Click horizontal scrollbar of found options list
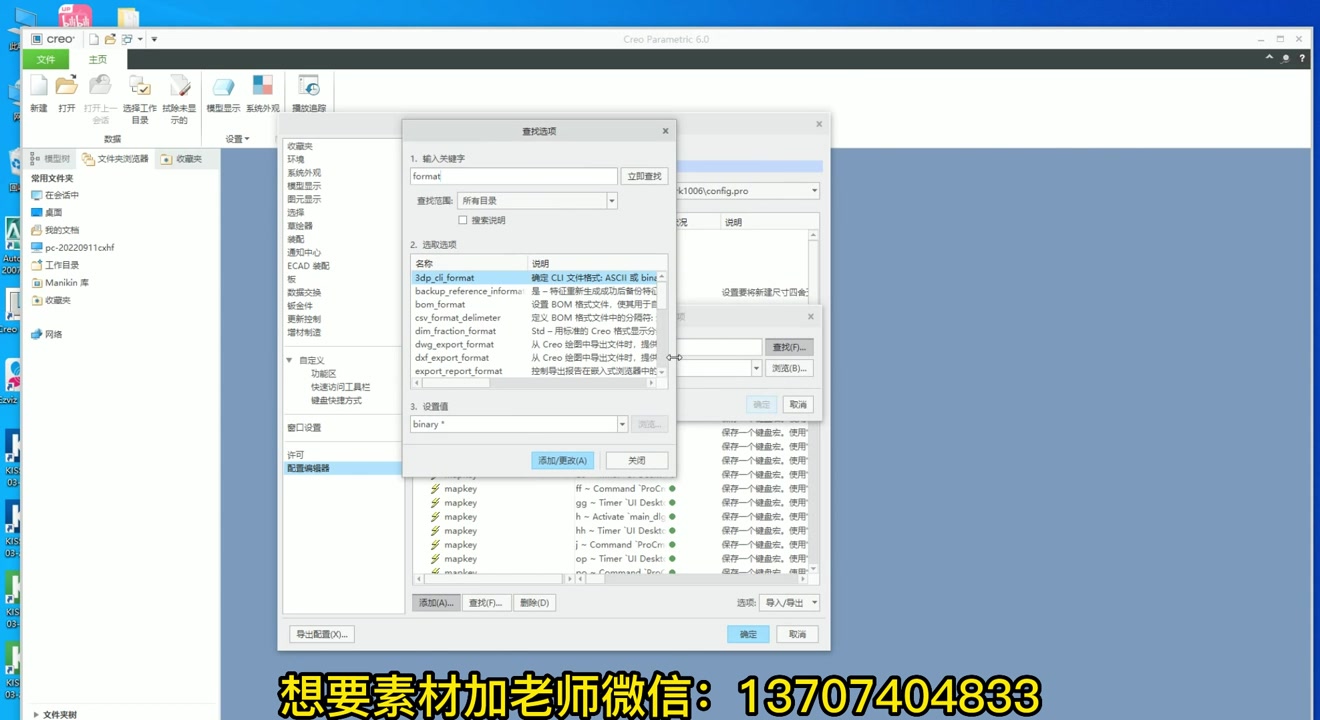 [533, 382]
